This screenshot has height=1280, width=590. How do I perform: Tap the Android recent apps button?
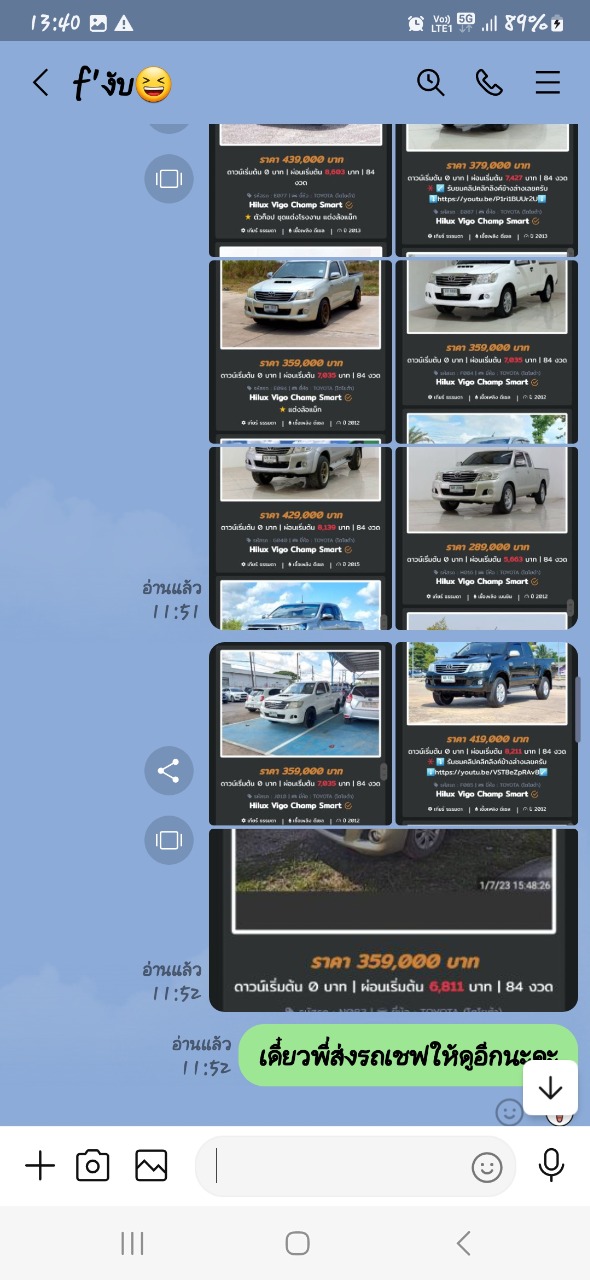click(131, 1243)
